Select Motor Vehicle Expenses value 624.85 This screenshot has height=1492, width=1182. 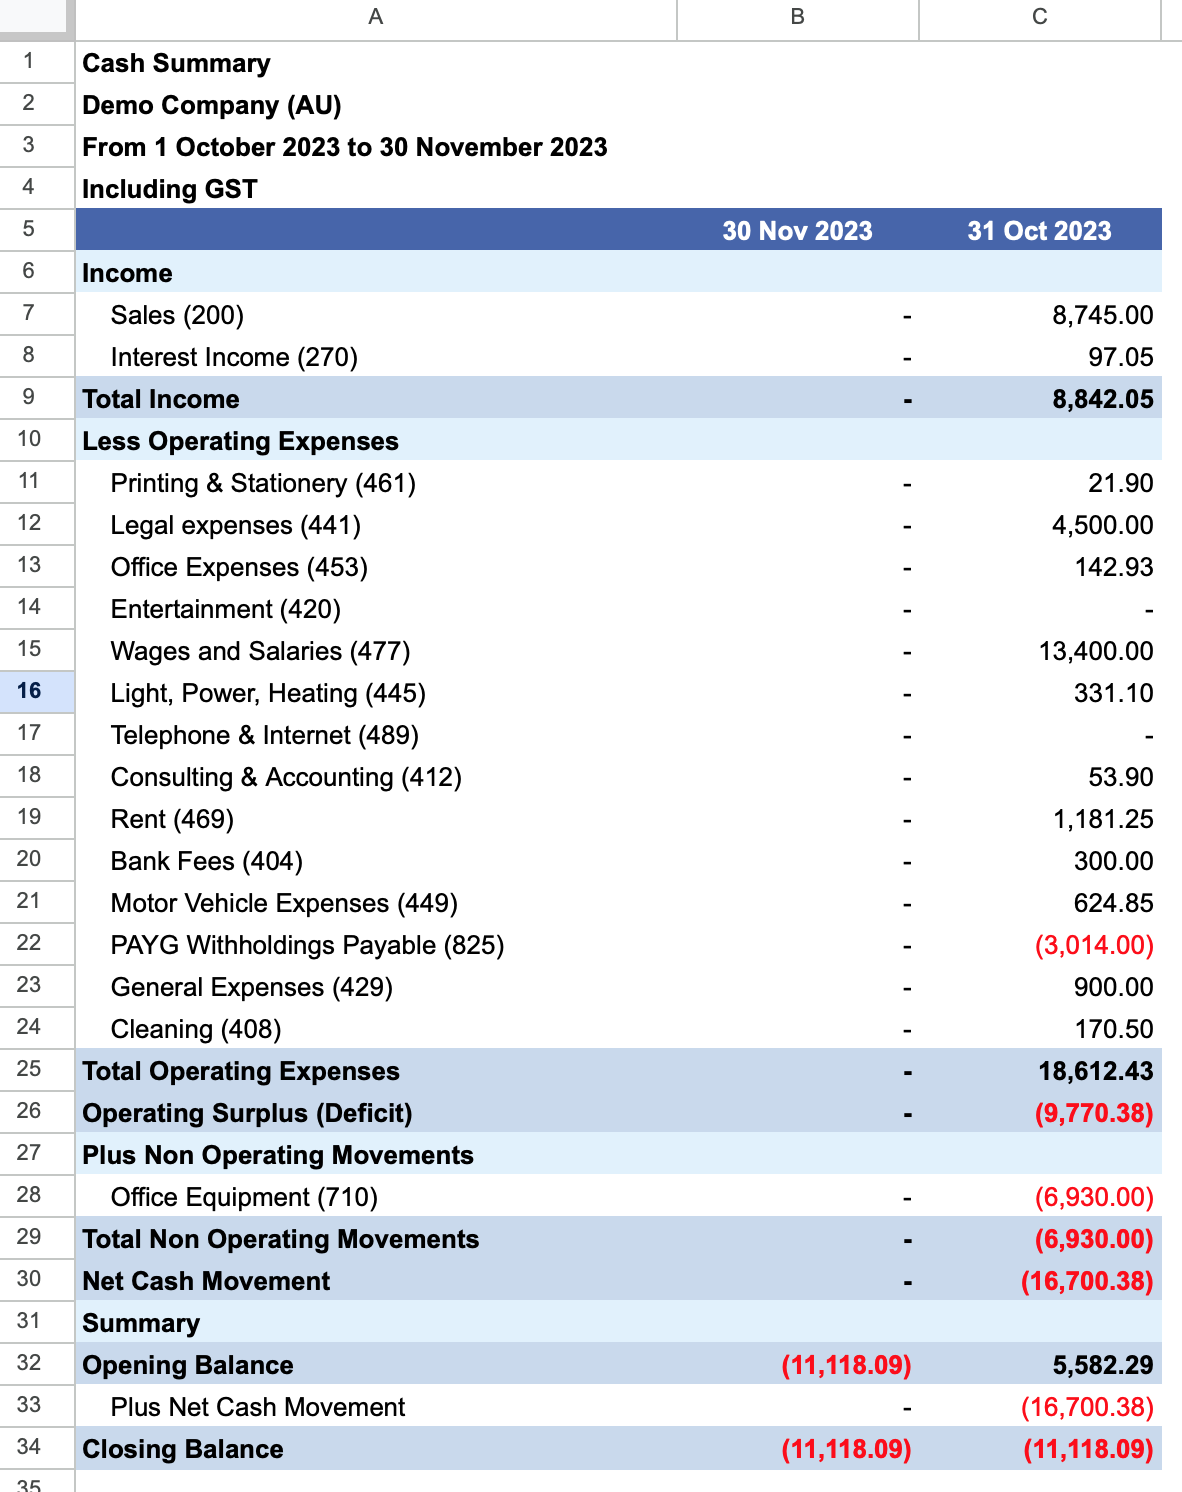click(1113, 903)
